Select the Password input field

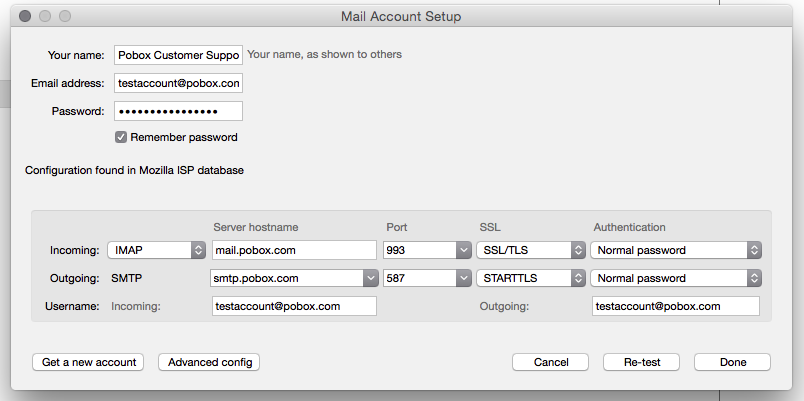pos(178,111)
